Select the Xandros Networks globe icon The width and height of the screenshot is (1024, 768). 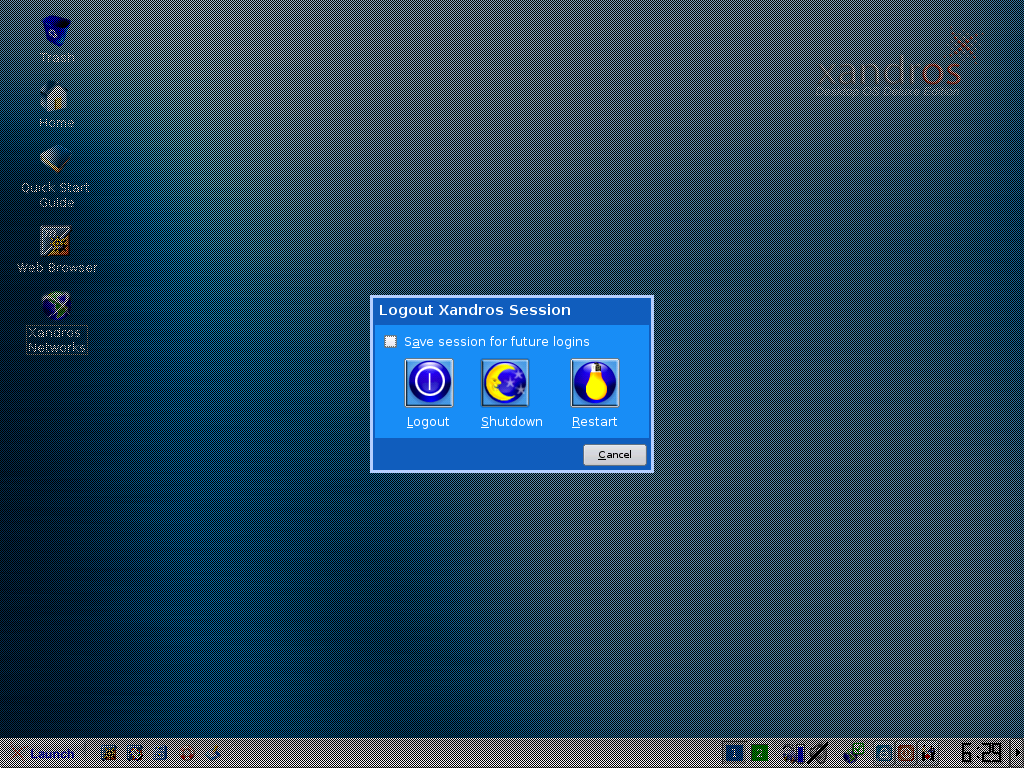pos(56,306)
